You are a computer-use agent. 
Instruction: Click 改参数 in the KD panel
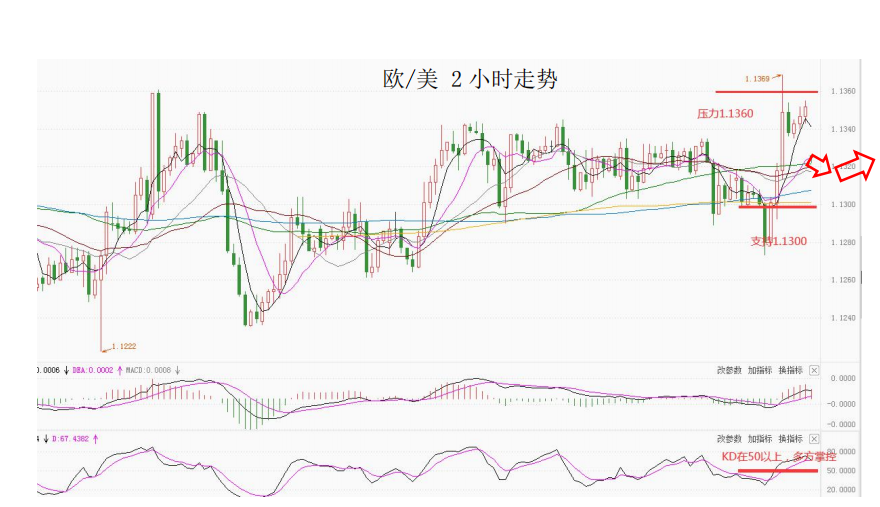click(729, 439)
